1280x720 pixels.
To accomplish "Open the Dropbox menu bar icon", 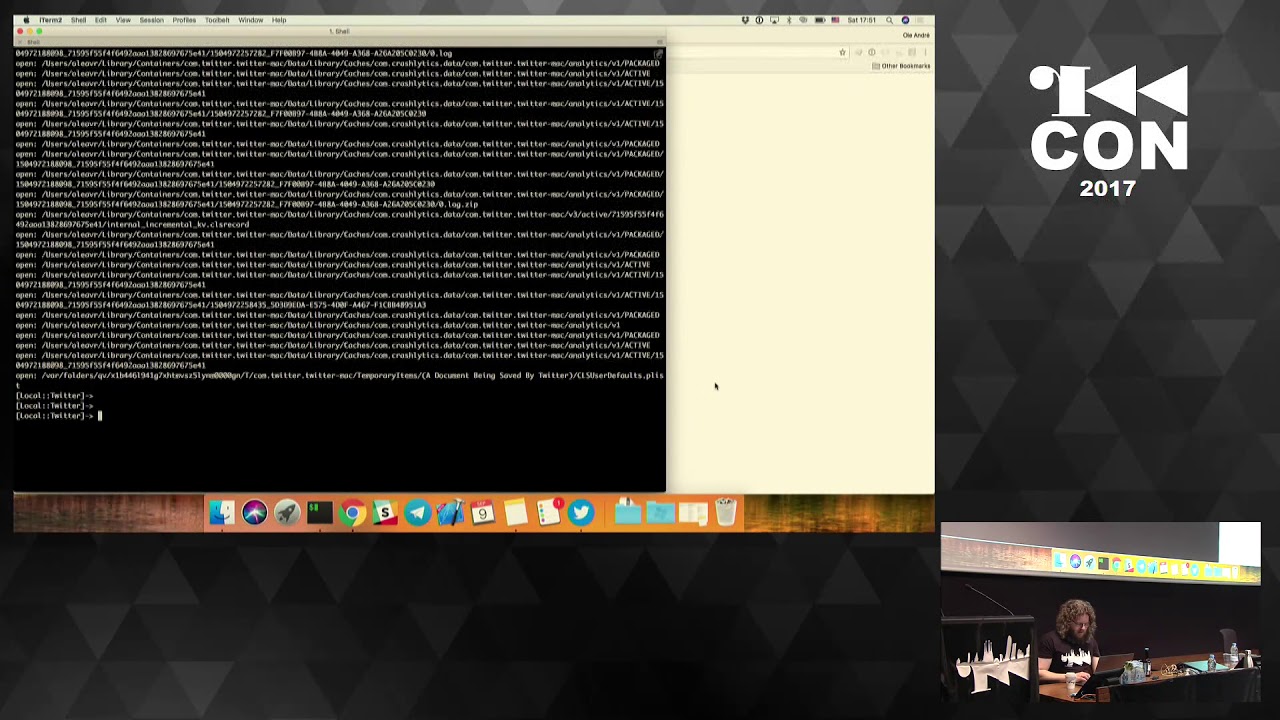I will pos(745,20).
